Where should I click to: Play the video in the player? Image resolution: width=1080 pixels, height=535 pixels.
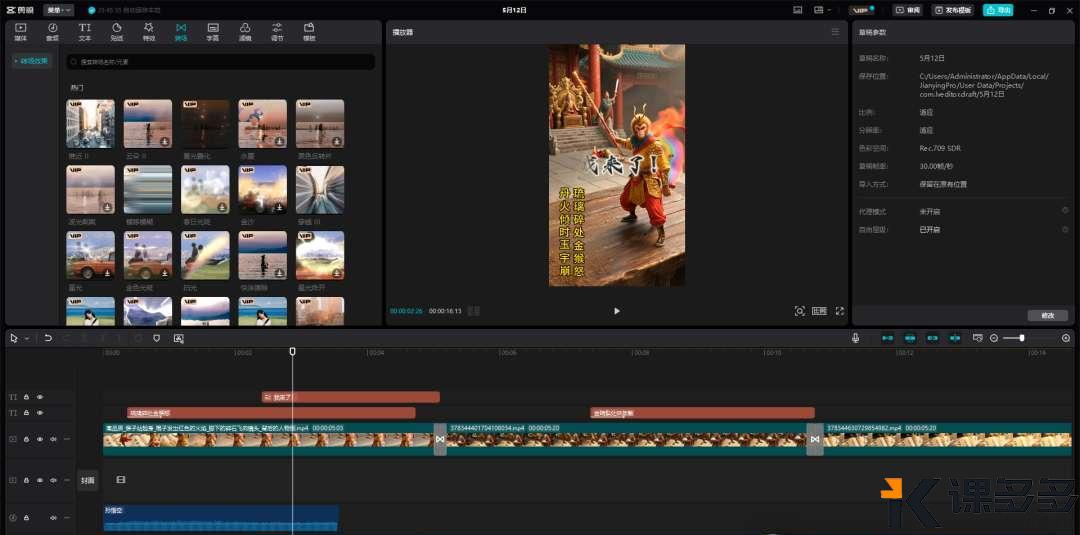pyautogui.click(x=616, y=311)
